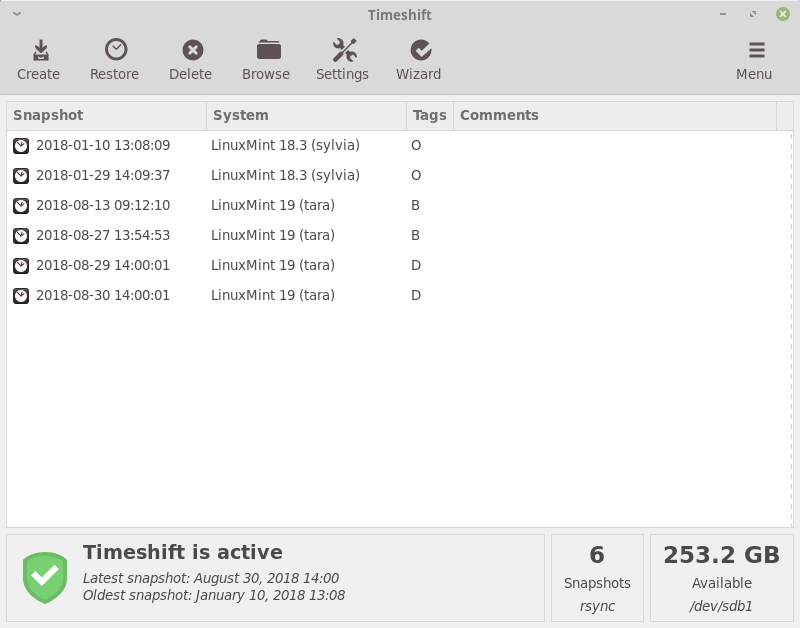
Task: Click the Comments column header
Action: [615, 115]
